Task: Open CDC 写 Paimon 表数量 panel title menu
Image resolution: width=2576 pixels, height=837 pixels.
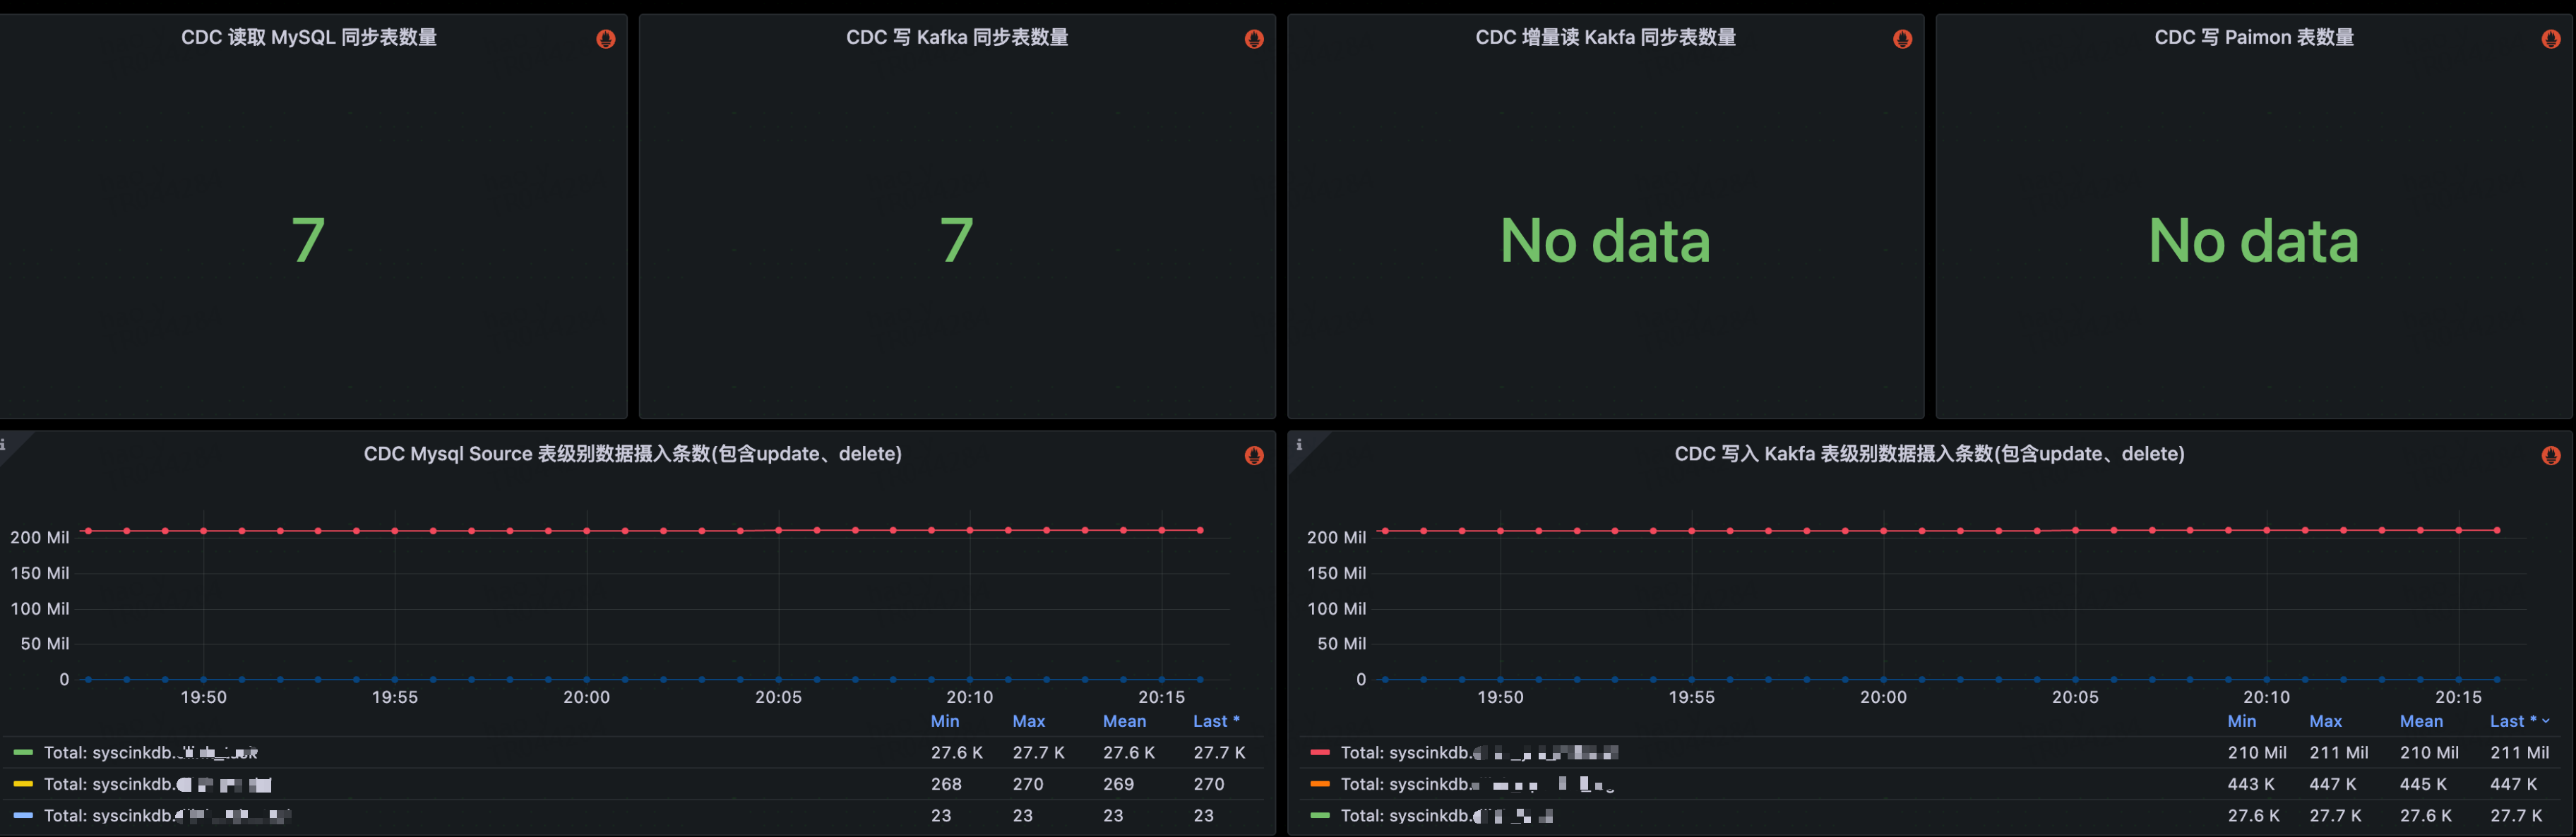Action: coord(2253,37)
